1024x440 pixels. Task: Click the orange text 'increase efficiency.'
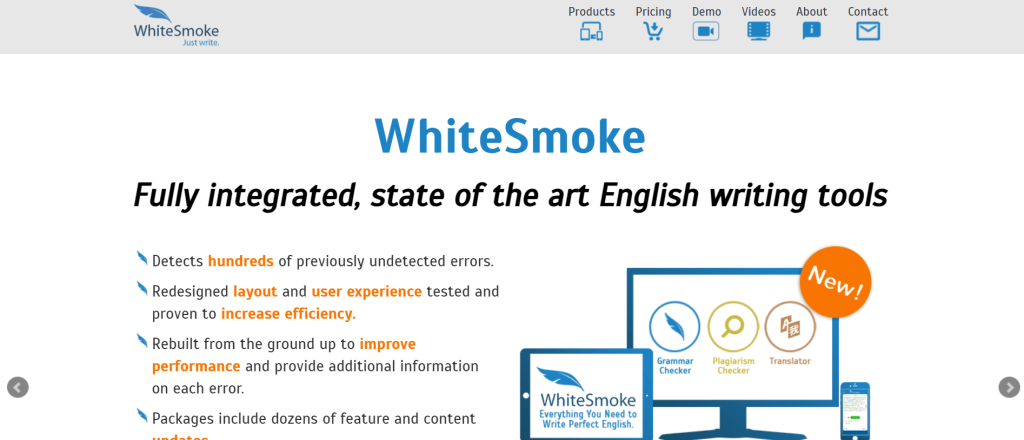click(289, 314)
